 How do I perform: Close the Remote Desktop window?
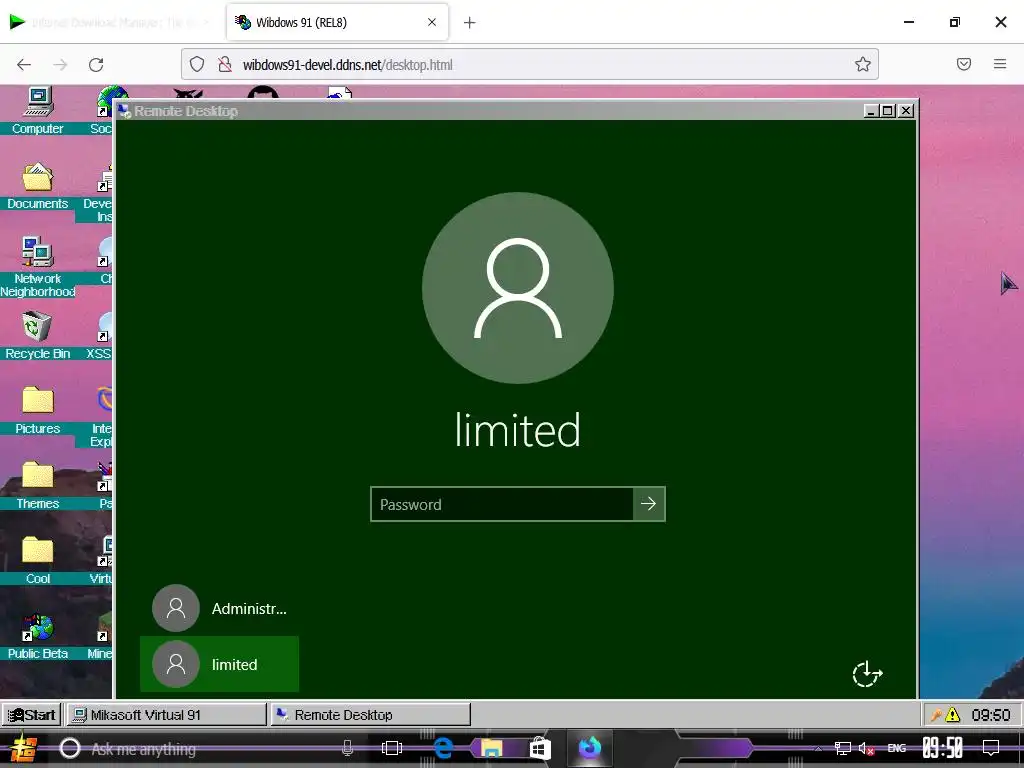tap(906, 111)
